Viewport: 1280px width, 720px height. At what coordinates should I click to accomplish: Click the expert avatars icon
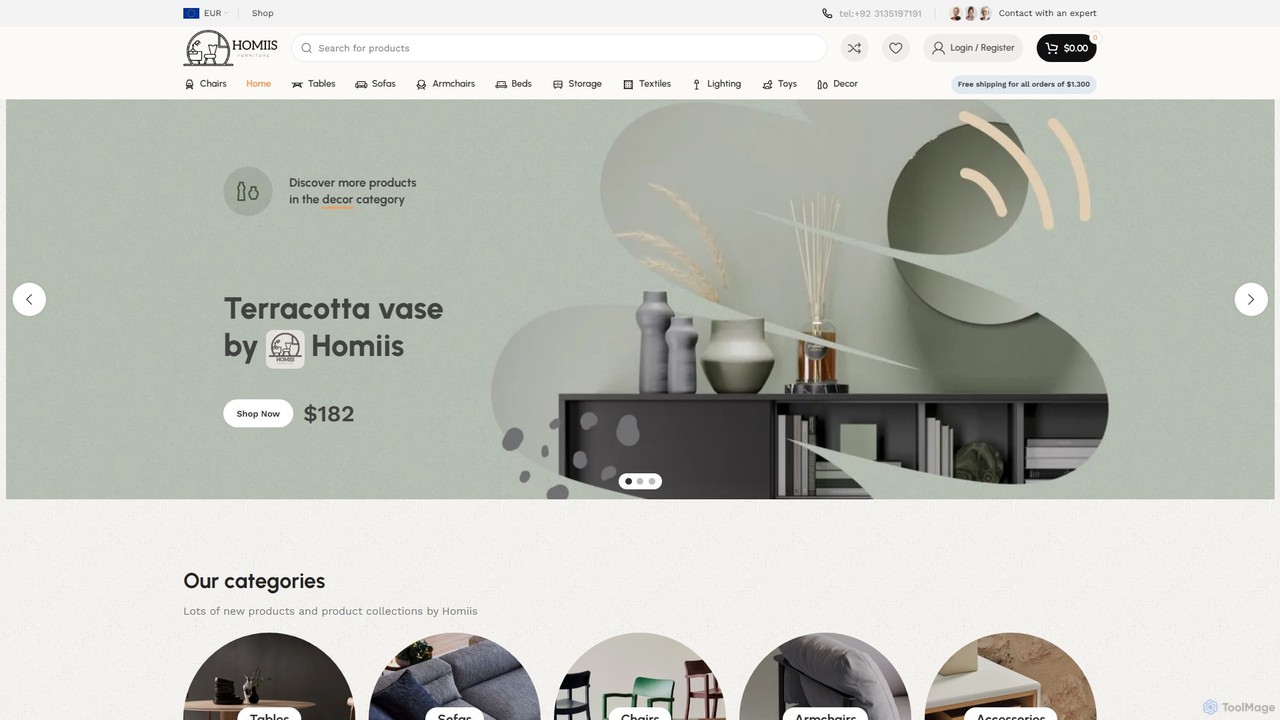pyautogui.click(x=970, y=13)
